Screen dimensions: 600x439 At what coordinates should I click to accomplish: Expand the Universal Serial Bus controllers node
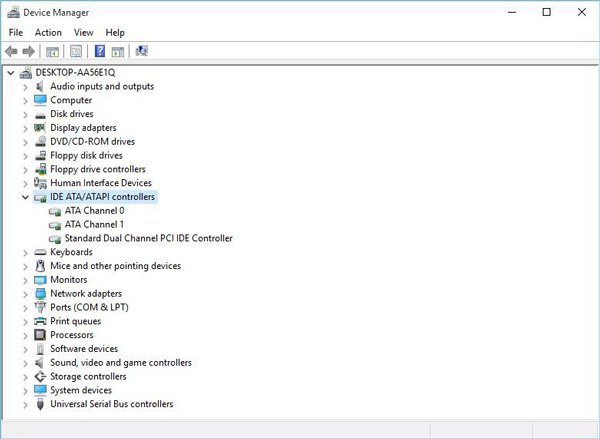click(x=25, y=404)
